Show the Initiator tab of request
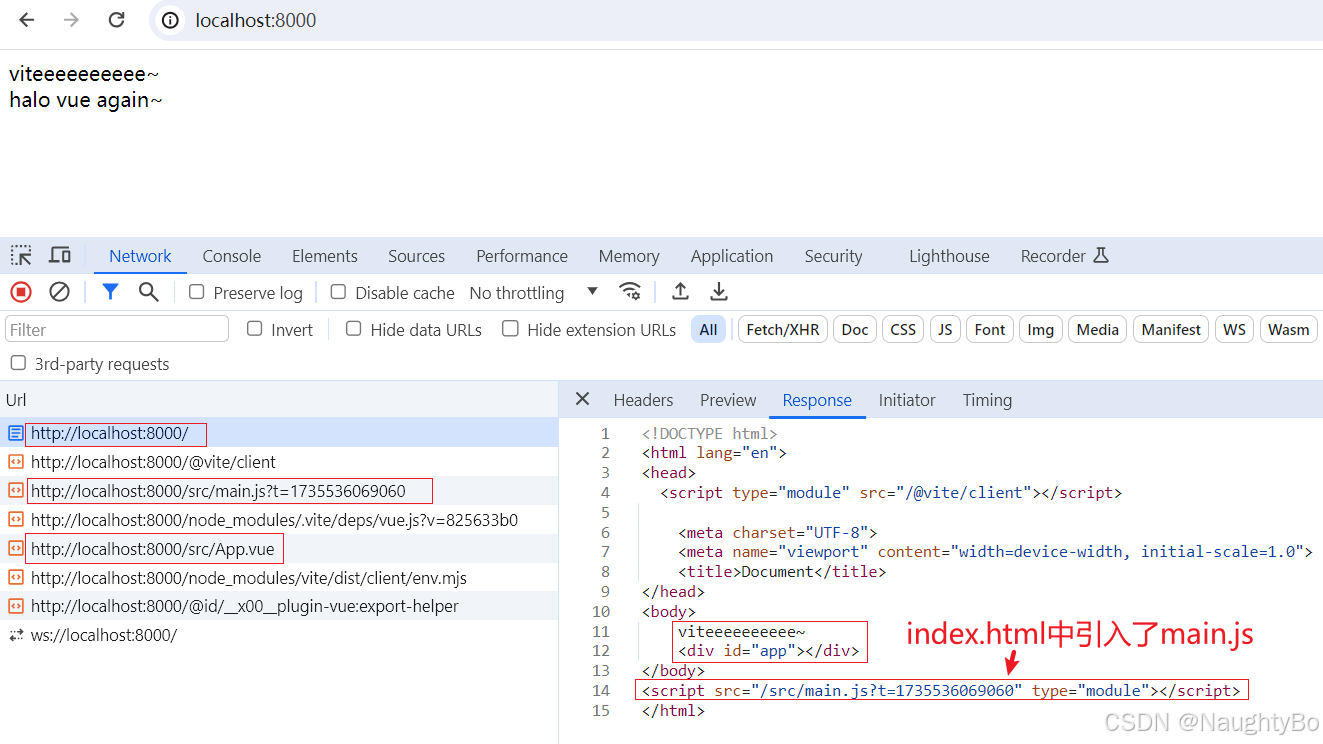 (x=907, y=400)
